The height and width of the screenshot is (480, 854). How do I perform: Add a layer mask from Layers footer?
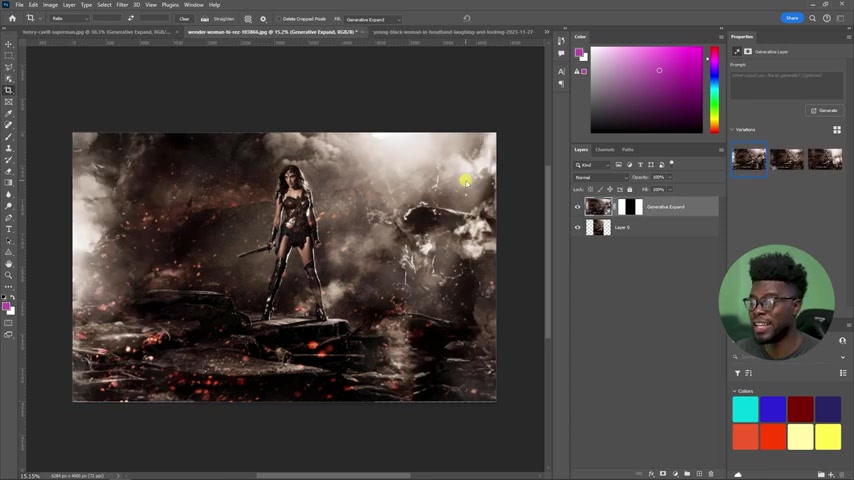(663, 473)
